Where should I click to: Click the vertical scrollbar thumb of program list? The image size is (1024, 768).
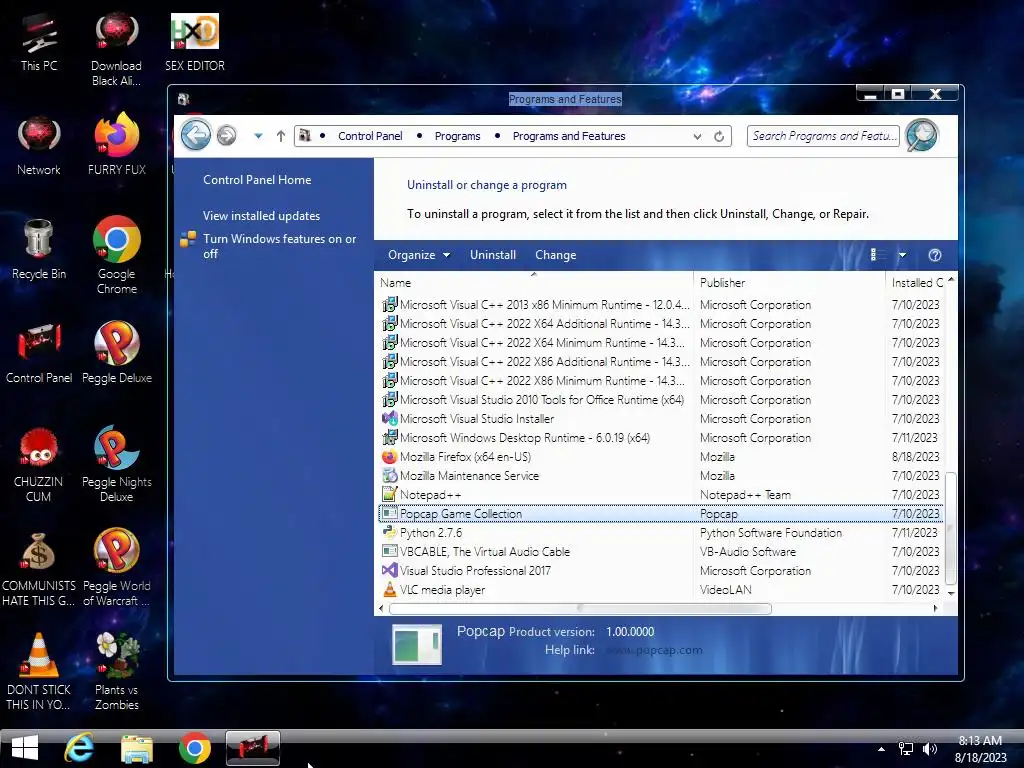pyautogui.click(x=951, y=528)
